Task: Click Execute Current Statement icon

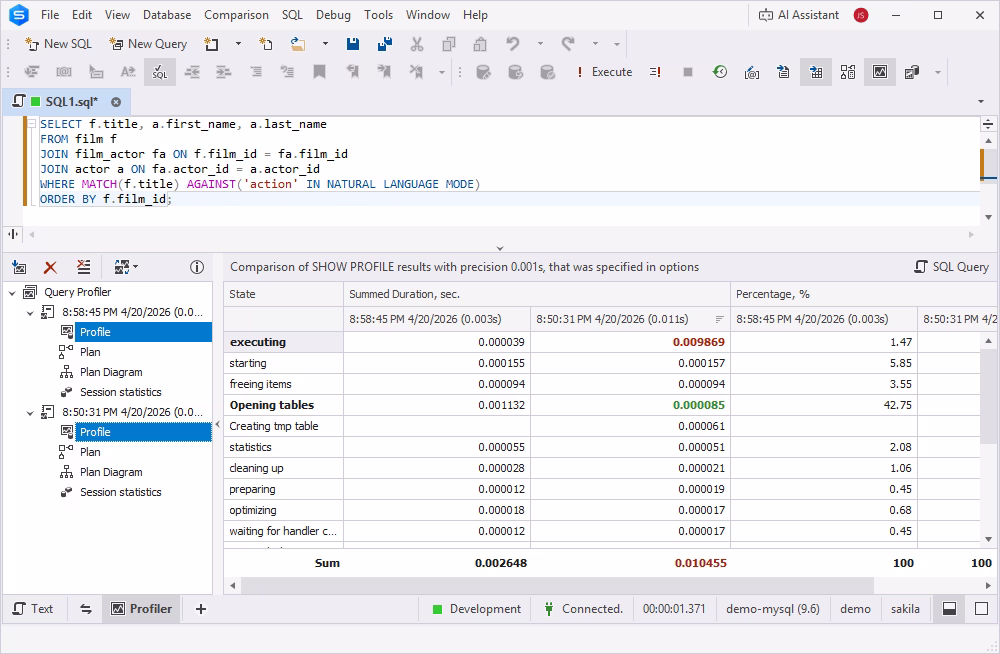Action: 655,72
